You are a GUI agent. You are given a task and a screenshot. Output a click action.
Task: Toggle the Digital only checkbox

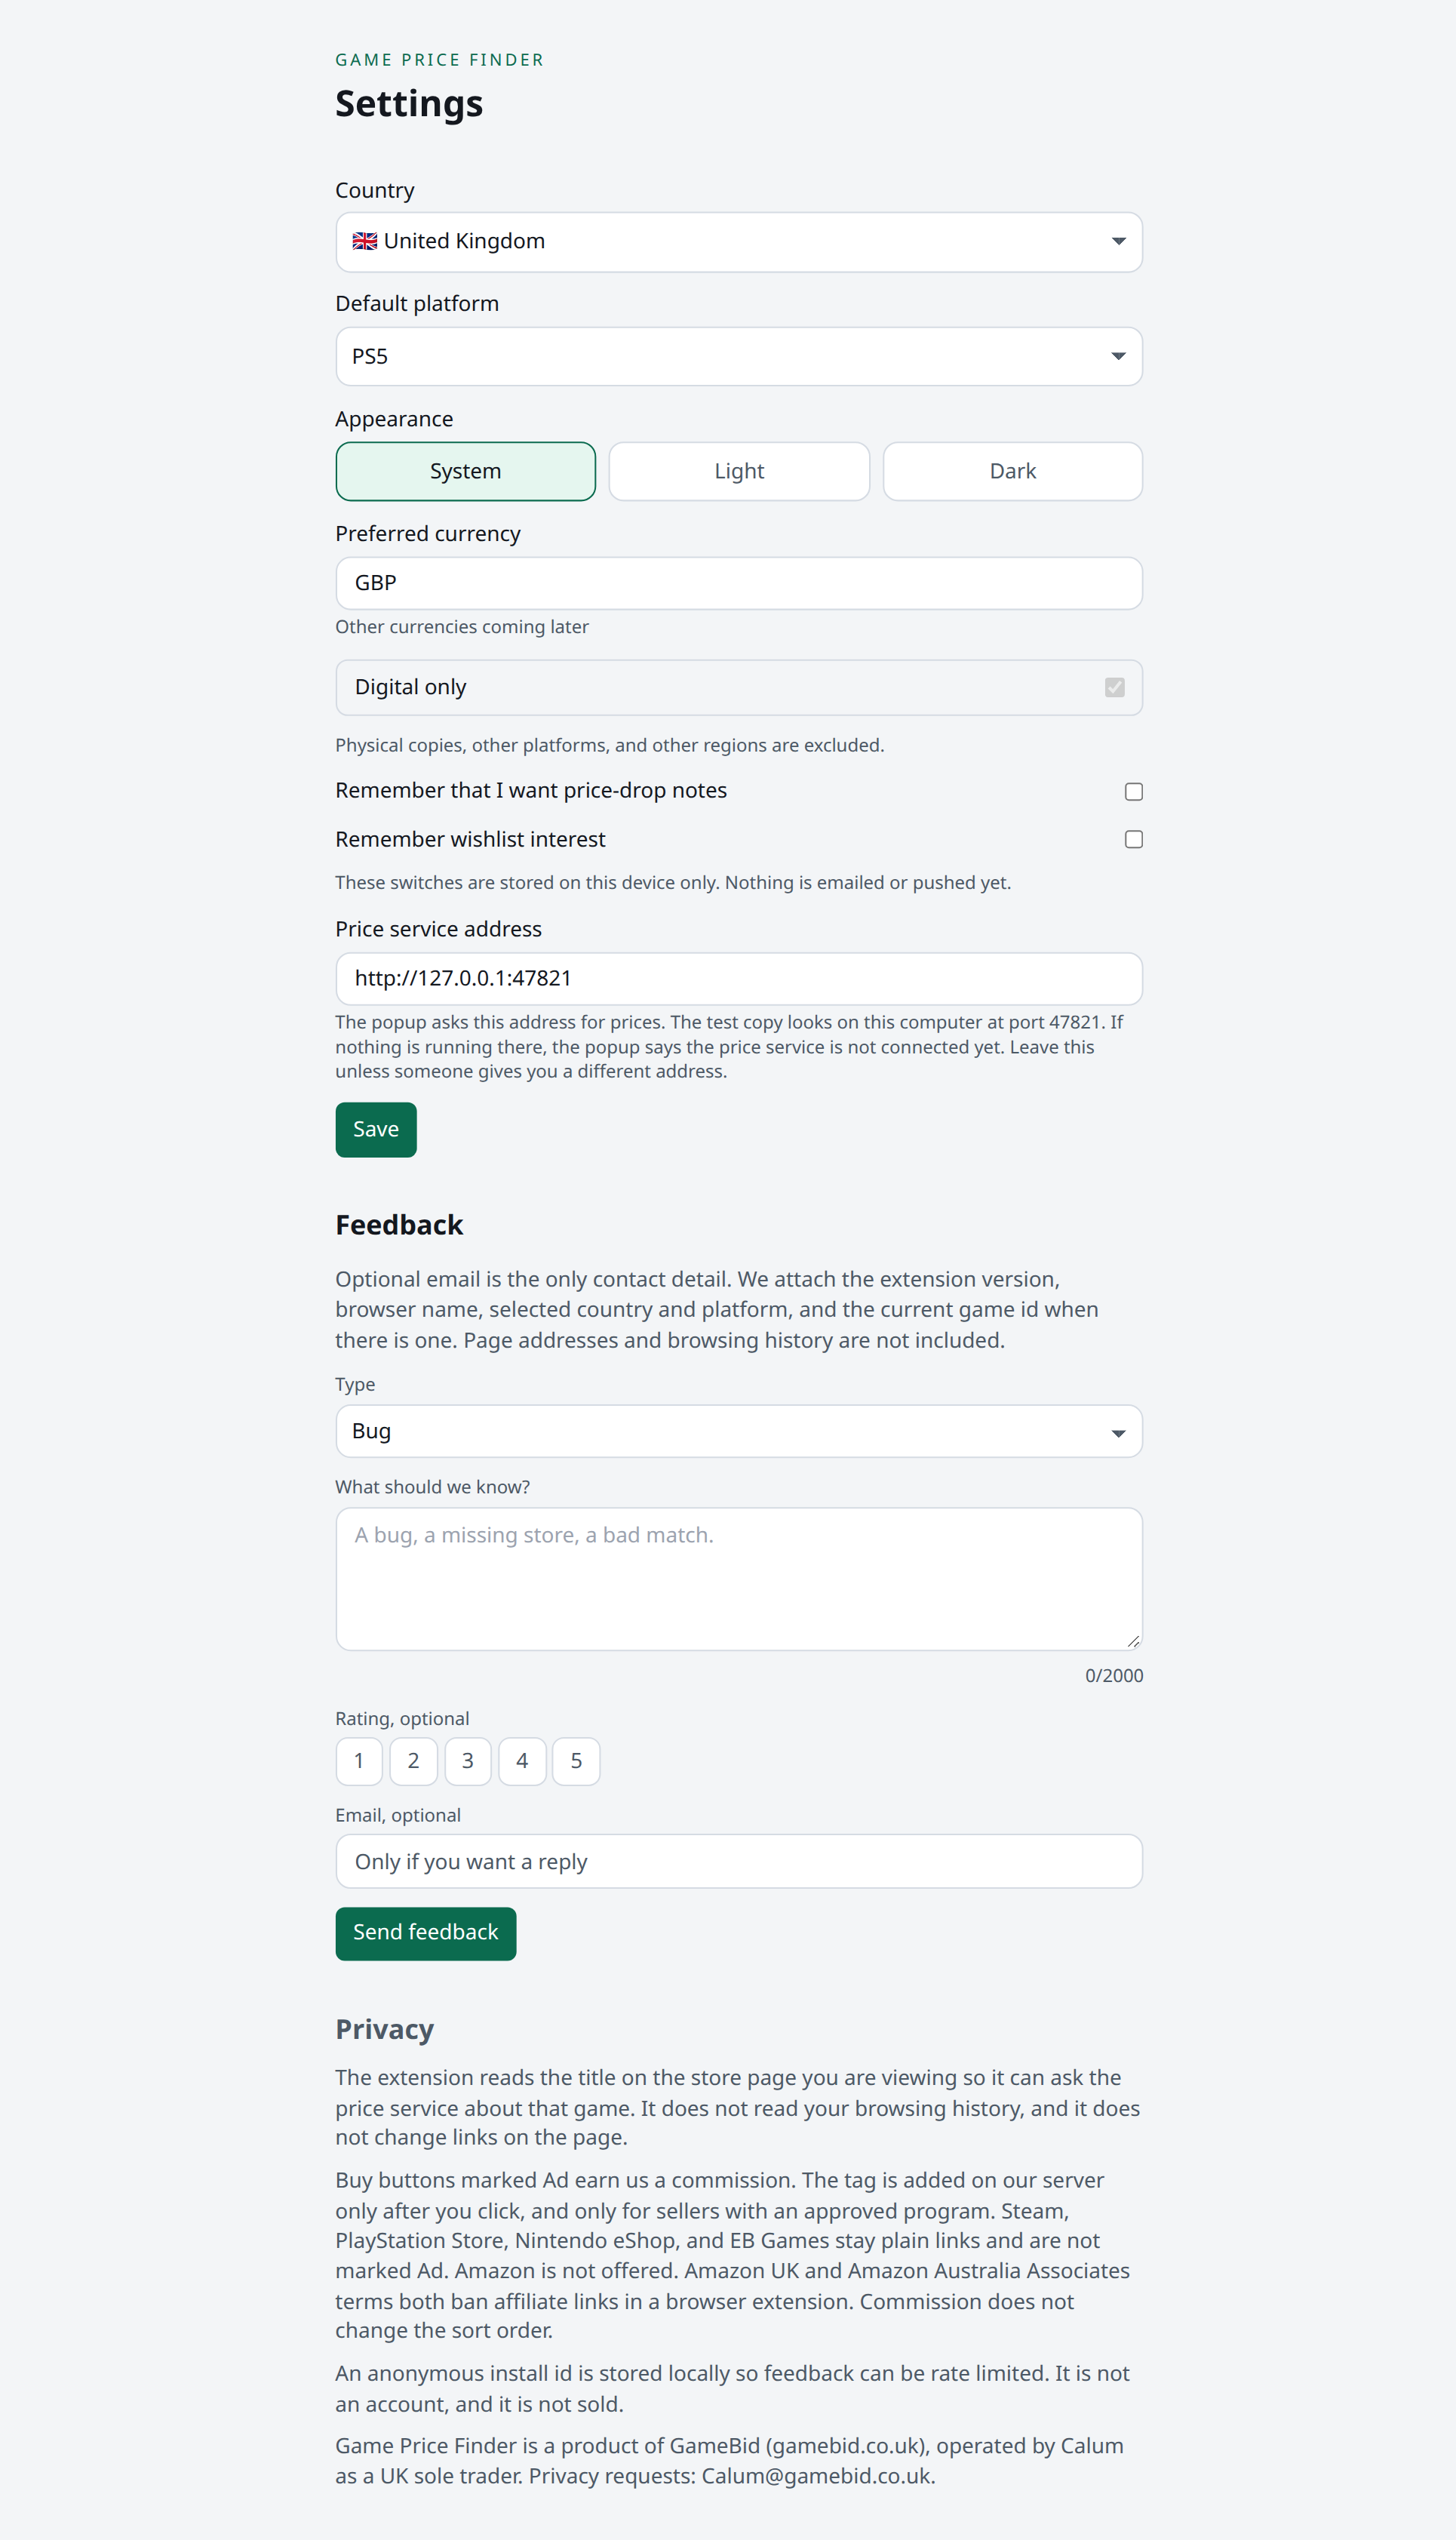[1115, 687]
